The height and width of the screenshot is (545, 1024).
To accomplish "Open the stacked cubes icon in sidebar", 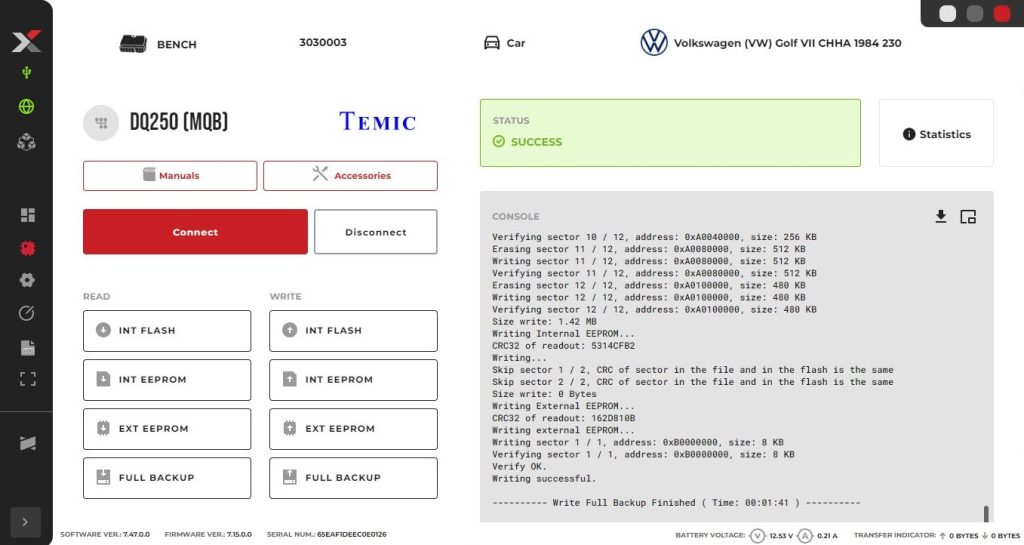I will pos(26,142).
